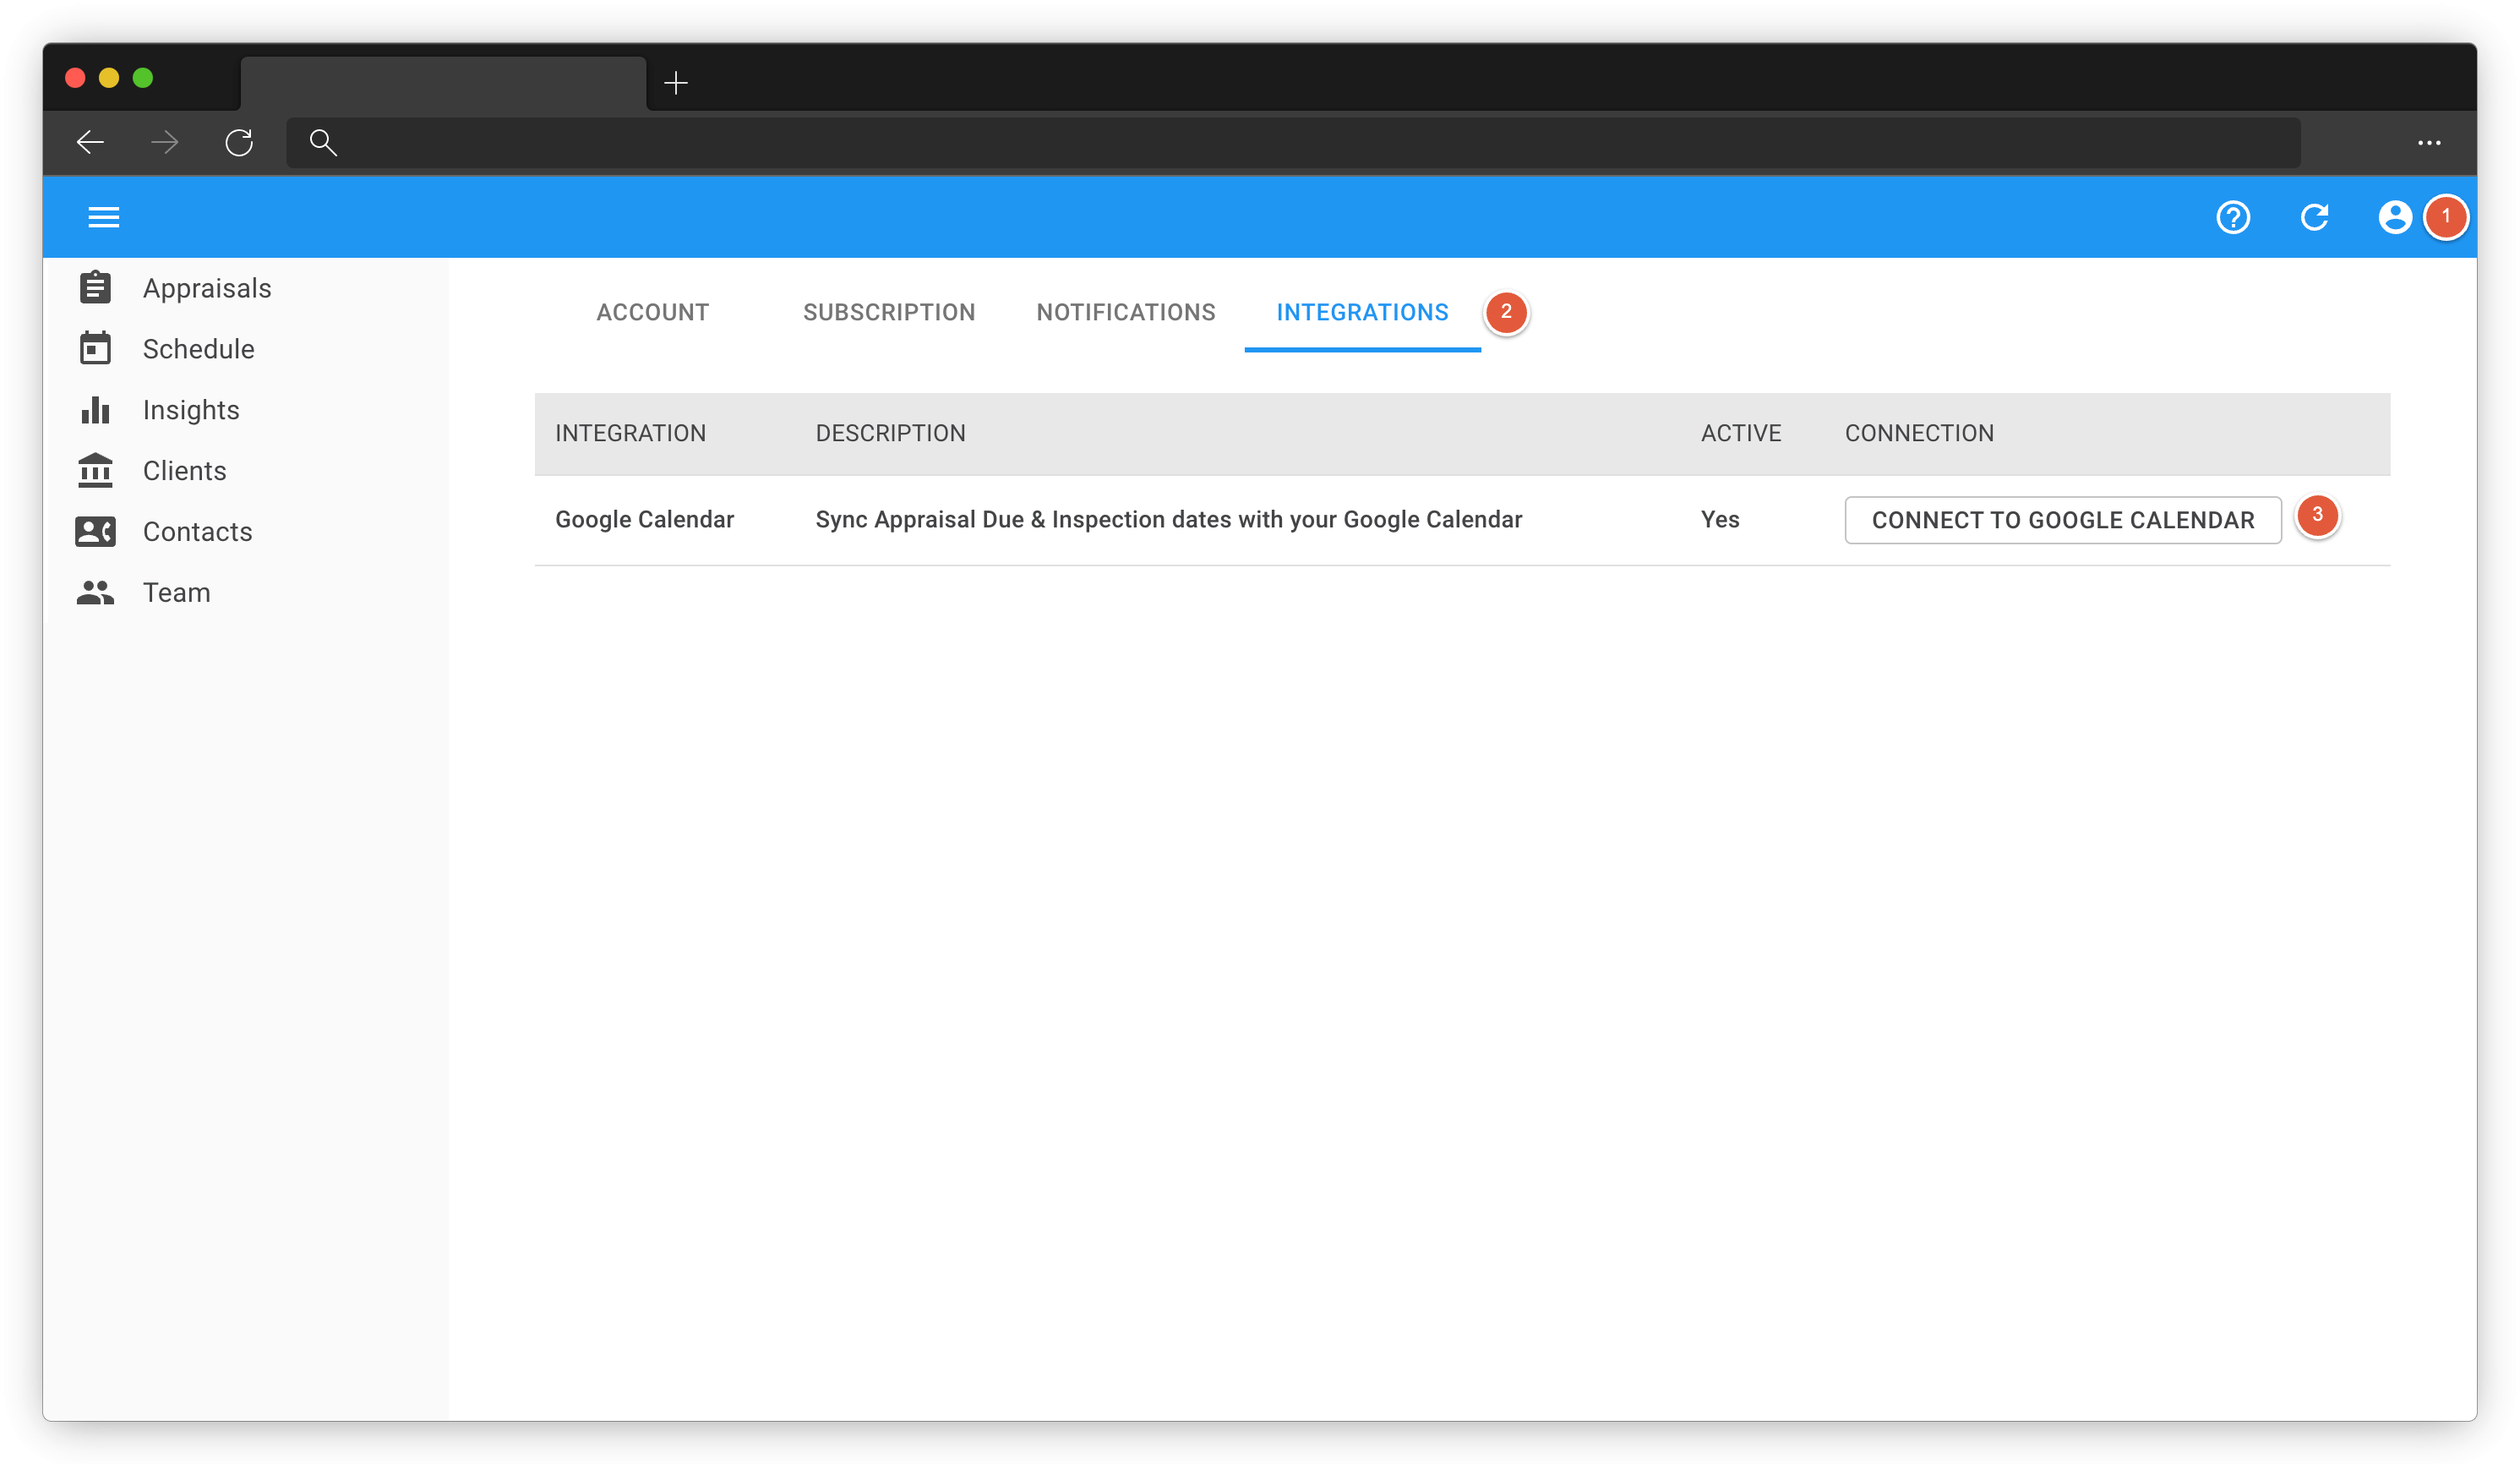
Task: Click the Clients bank icon
Action: (x=96, y=470)
